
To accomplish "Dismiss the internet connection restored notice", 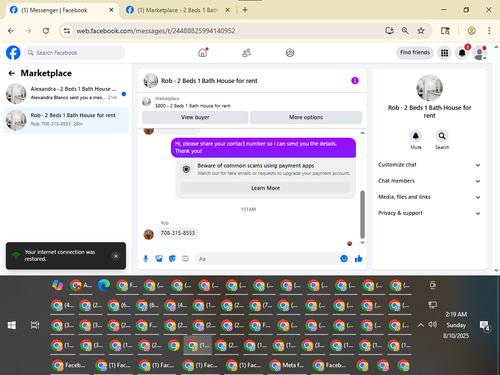I will click(x=116, y=256).
